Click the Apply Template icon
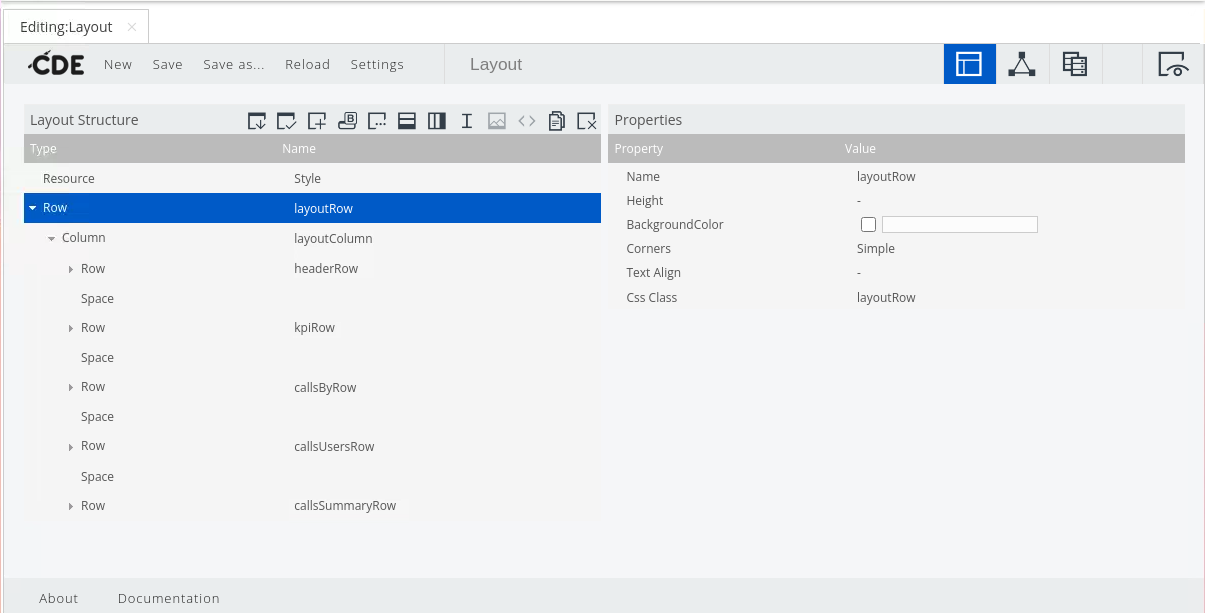The height and width of the screenshot is (613, 1205). click(287, 121)
